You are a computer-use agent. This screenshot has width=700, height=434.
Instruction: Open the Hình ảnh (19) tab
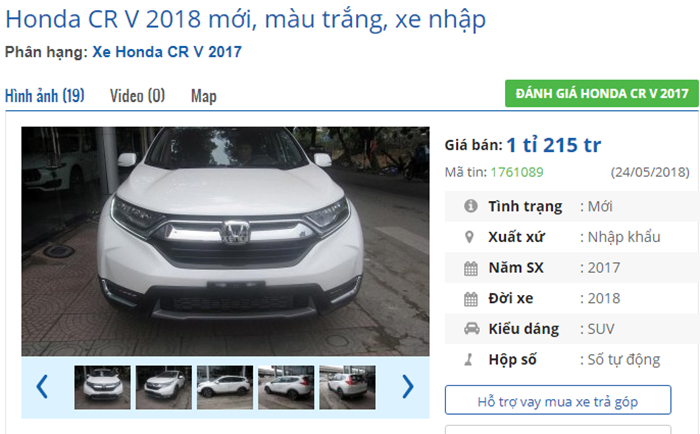coord(45,96)
